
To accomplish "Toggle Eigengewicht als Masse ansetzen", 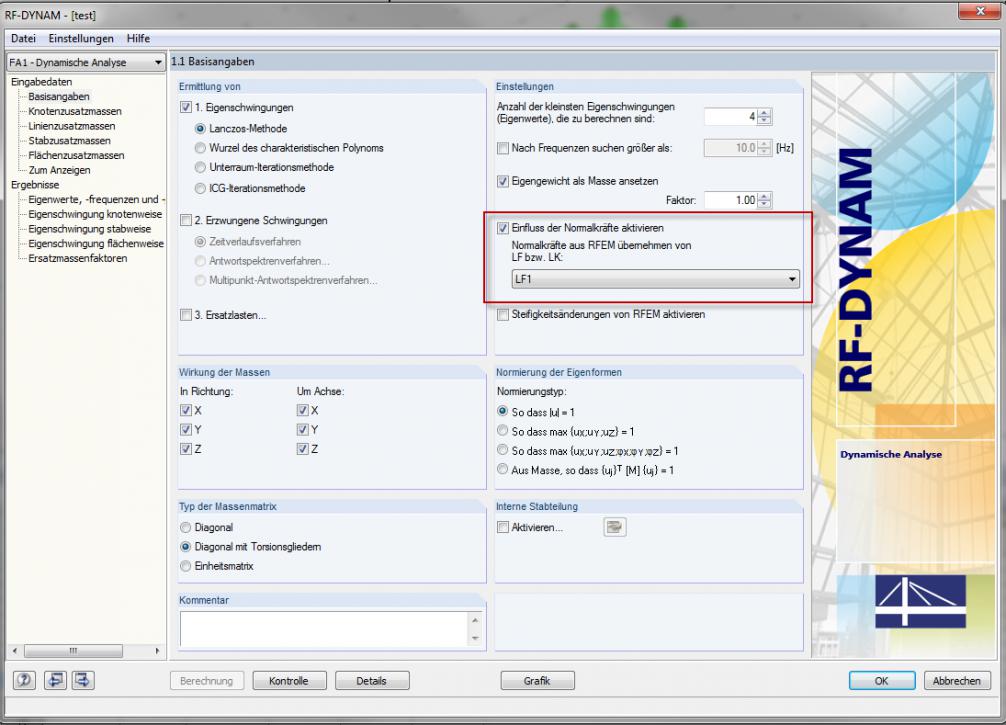I will (x=503, y=181).
